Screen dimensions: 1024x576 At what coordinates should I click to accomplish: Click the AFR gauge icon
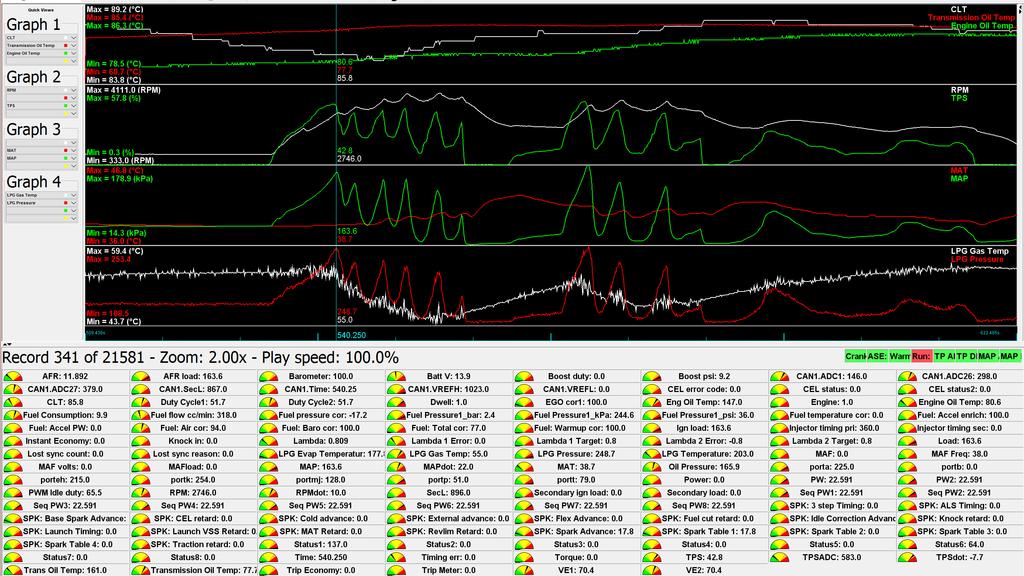click(x=12, y=376)
